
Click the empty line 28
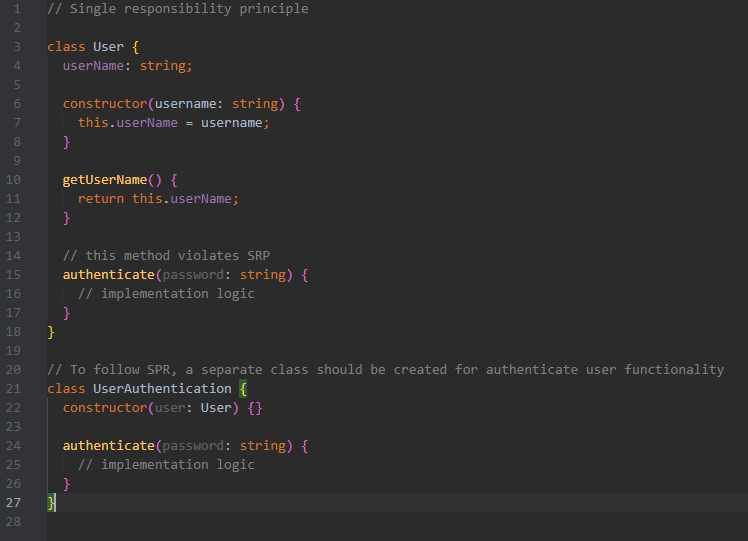pyautogui.click(x=397, y=522)
